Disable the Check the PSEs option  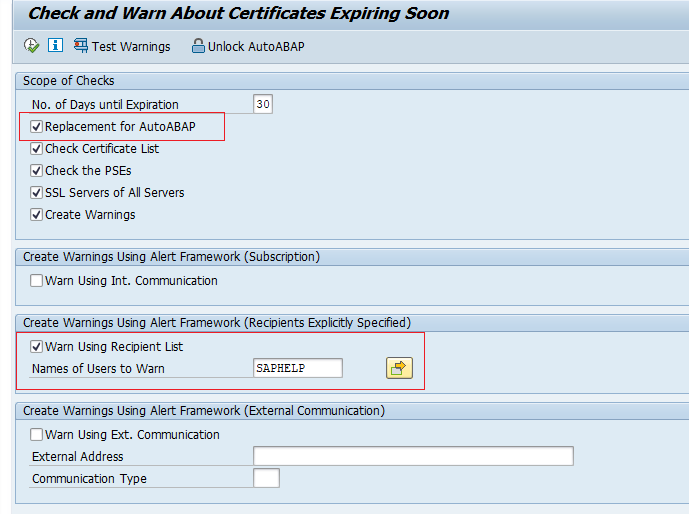pyautogui.click(x=37, y=171)
